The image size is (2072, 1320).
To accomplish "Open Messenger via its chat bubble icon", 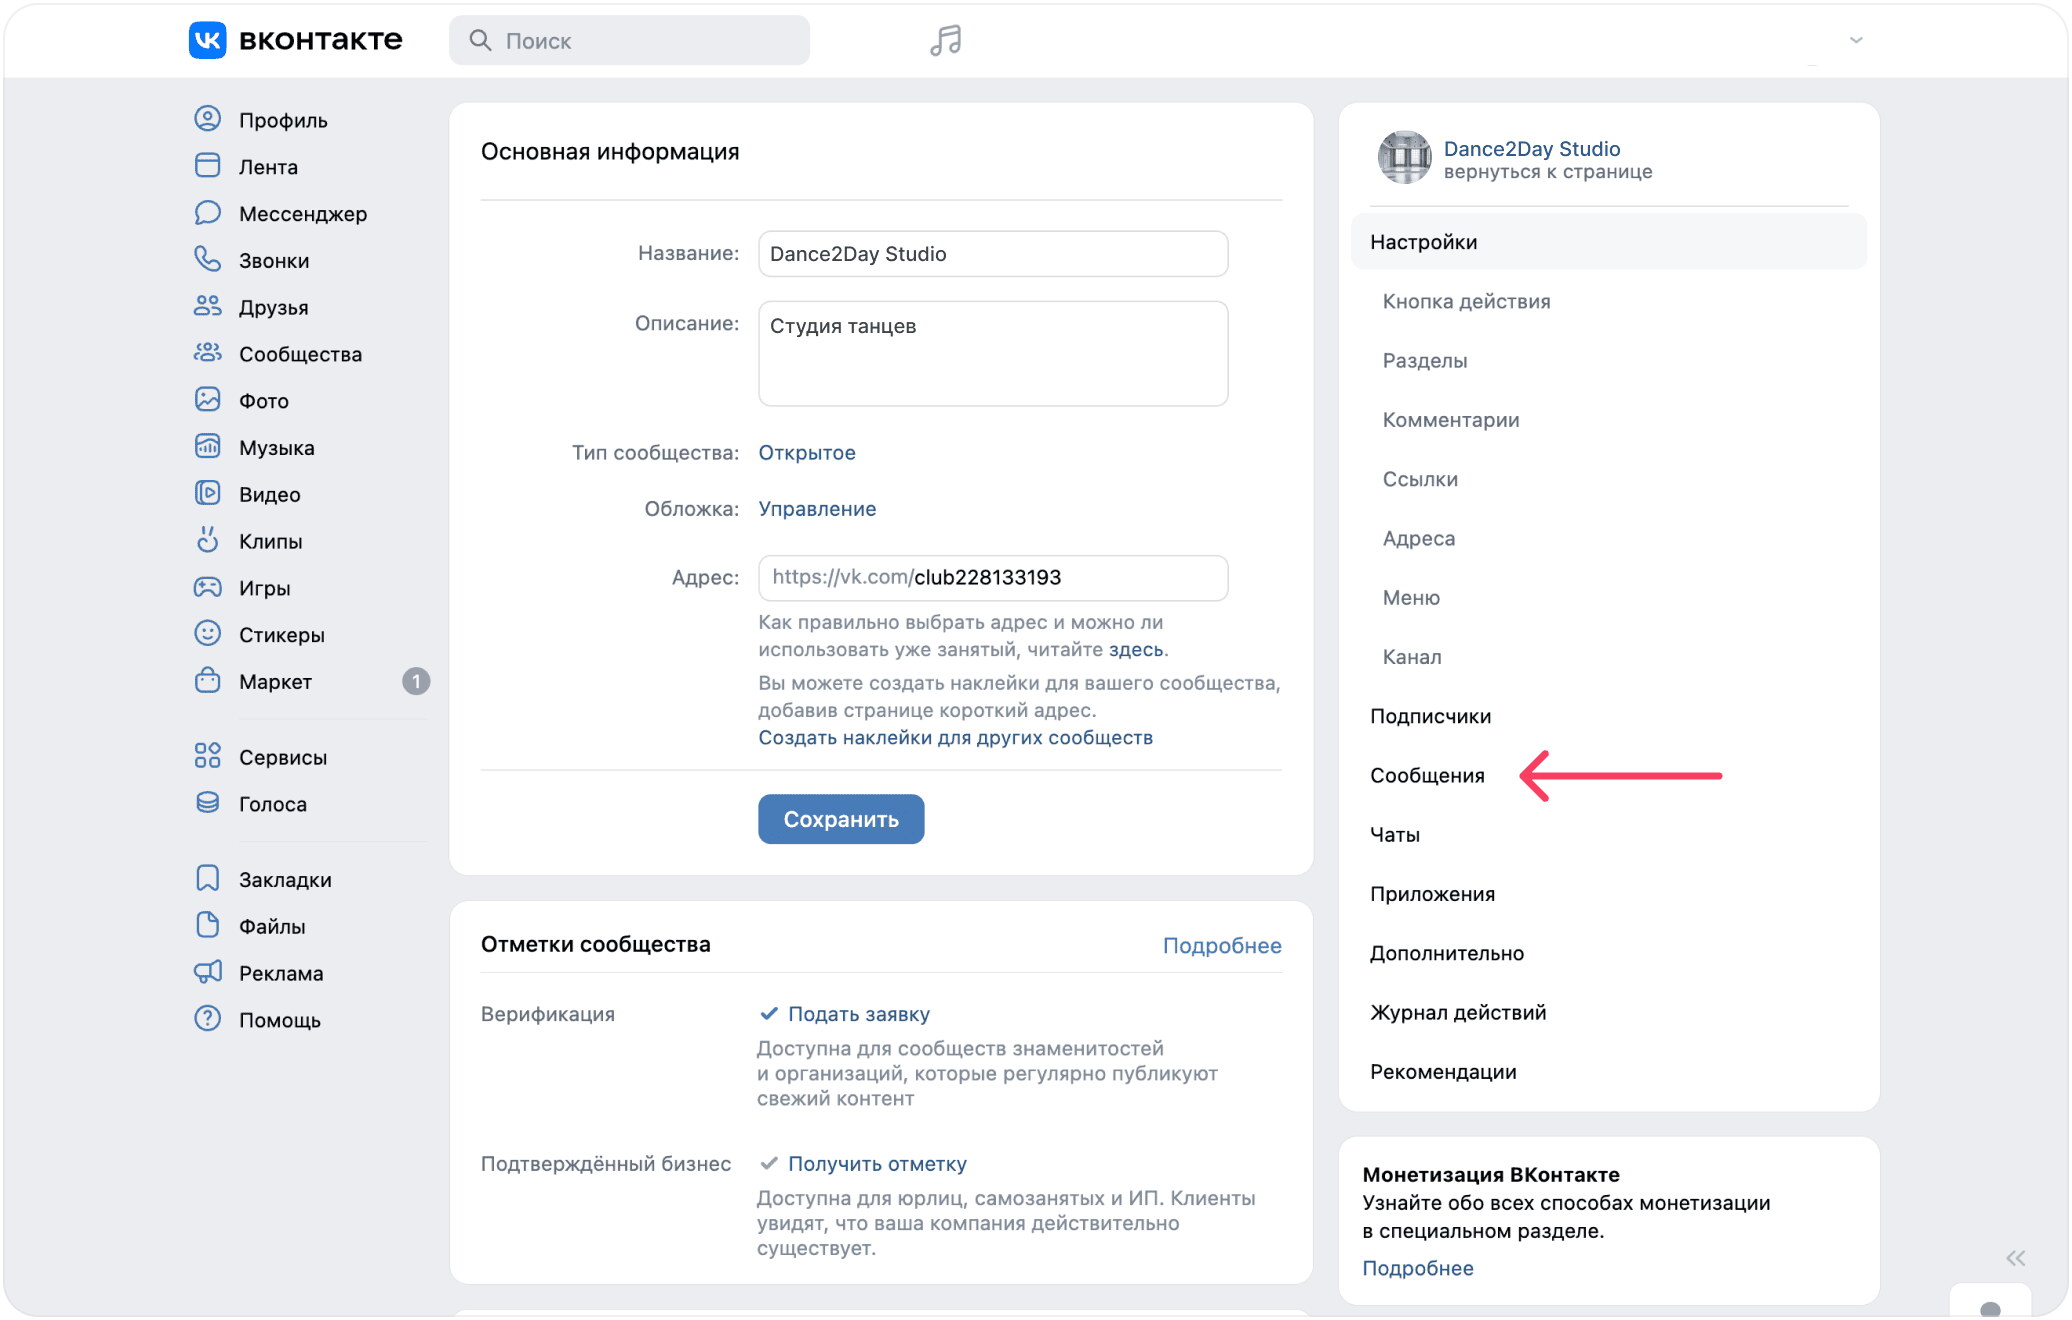I will tap(207, 213).
